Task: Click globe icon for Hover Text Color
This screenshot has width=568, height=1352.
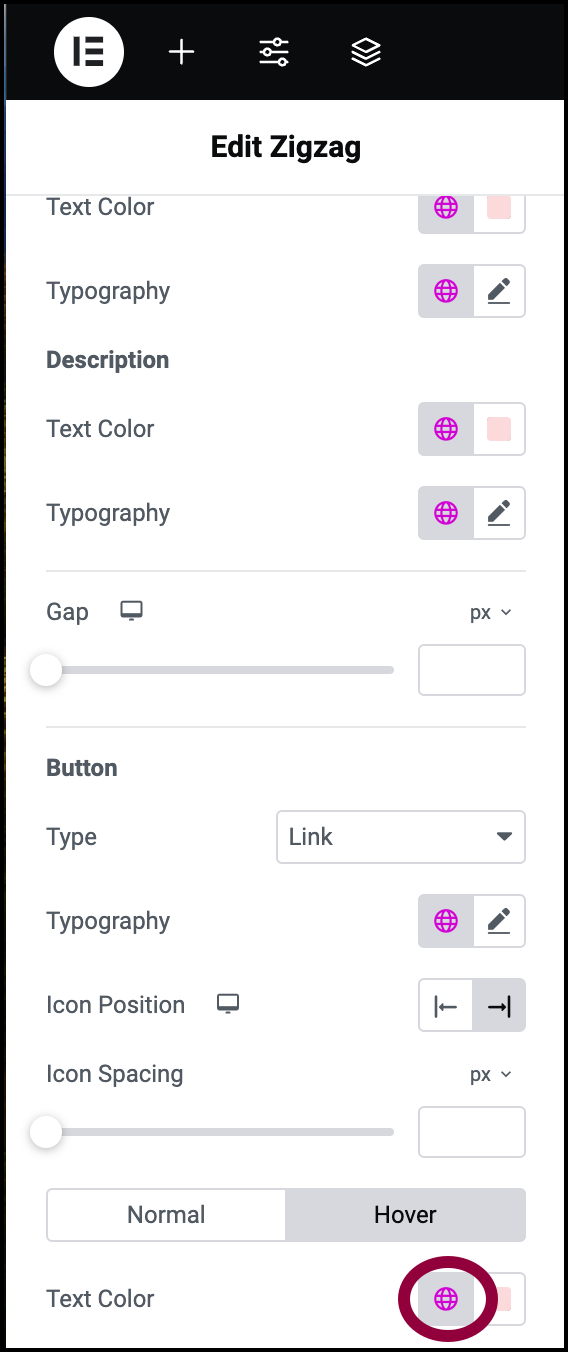Action: pyautogui.click(x=446, y=1299)
